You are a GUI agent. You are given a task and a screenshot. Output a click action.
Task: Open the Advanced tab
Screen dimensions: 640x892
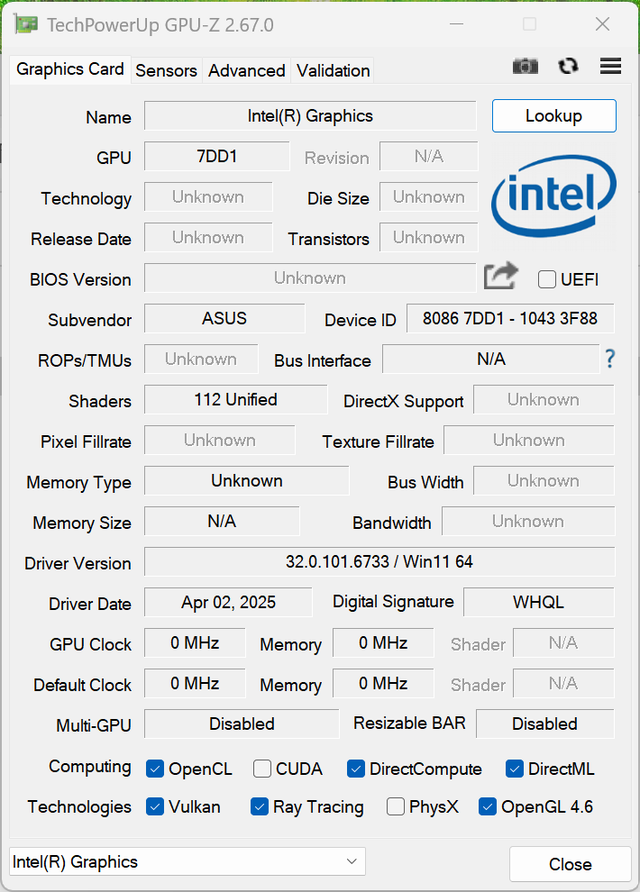[x=246, y=71]
